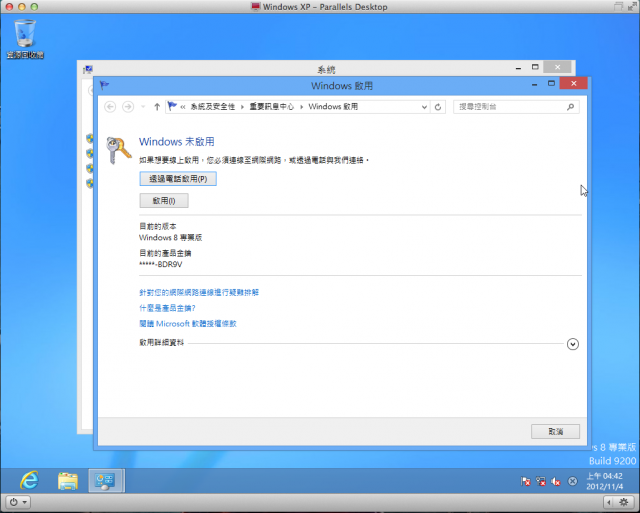Go back using the navigation arrow

click(x=110, y=107)
